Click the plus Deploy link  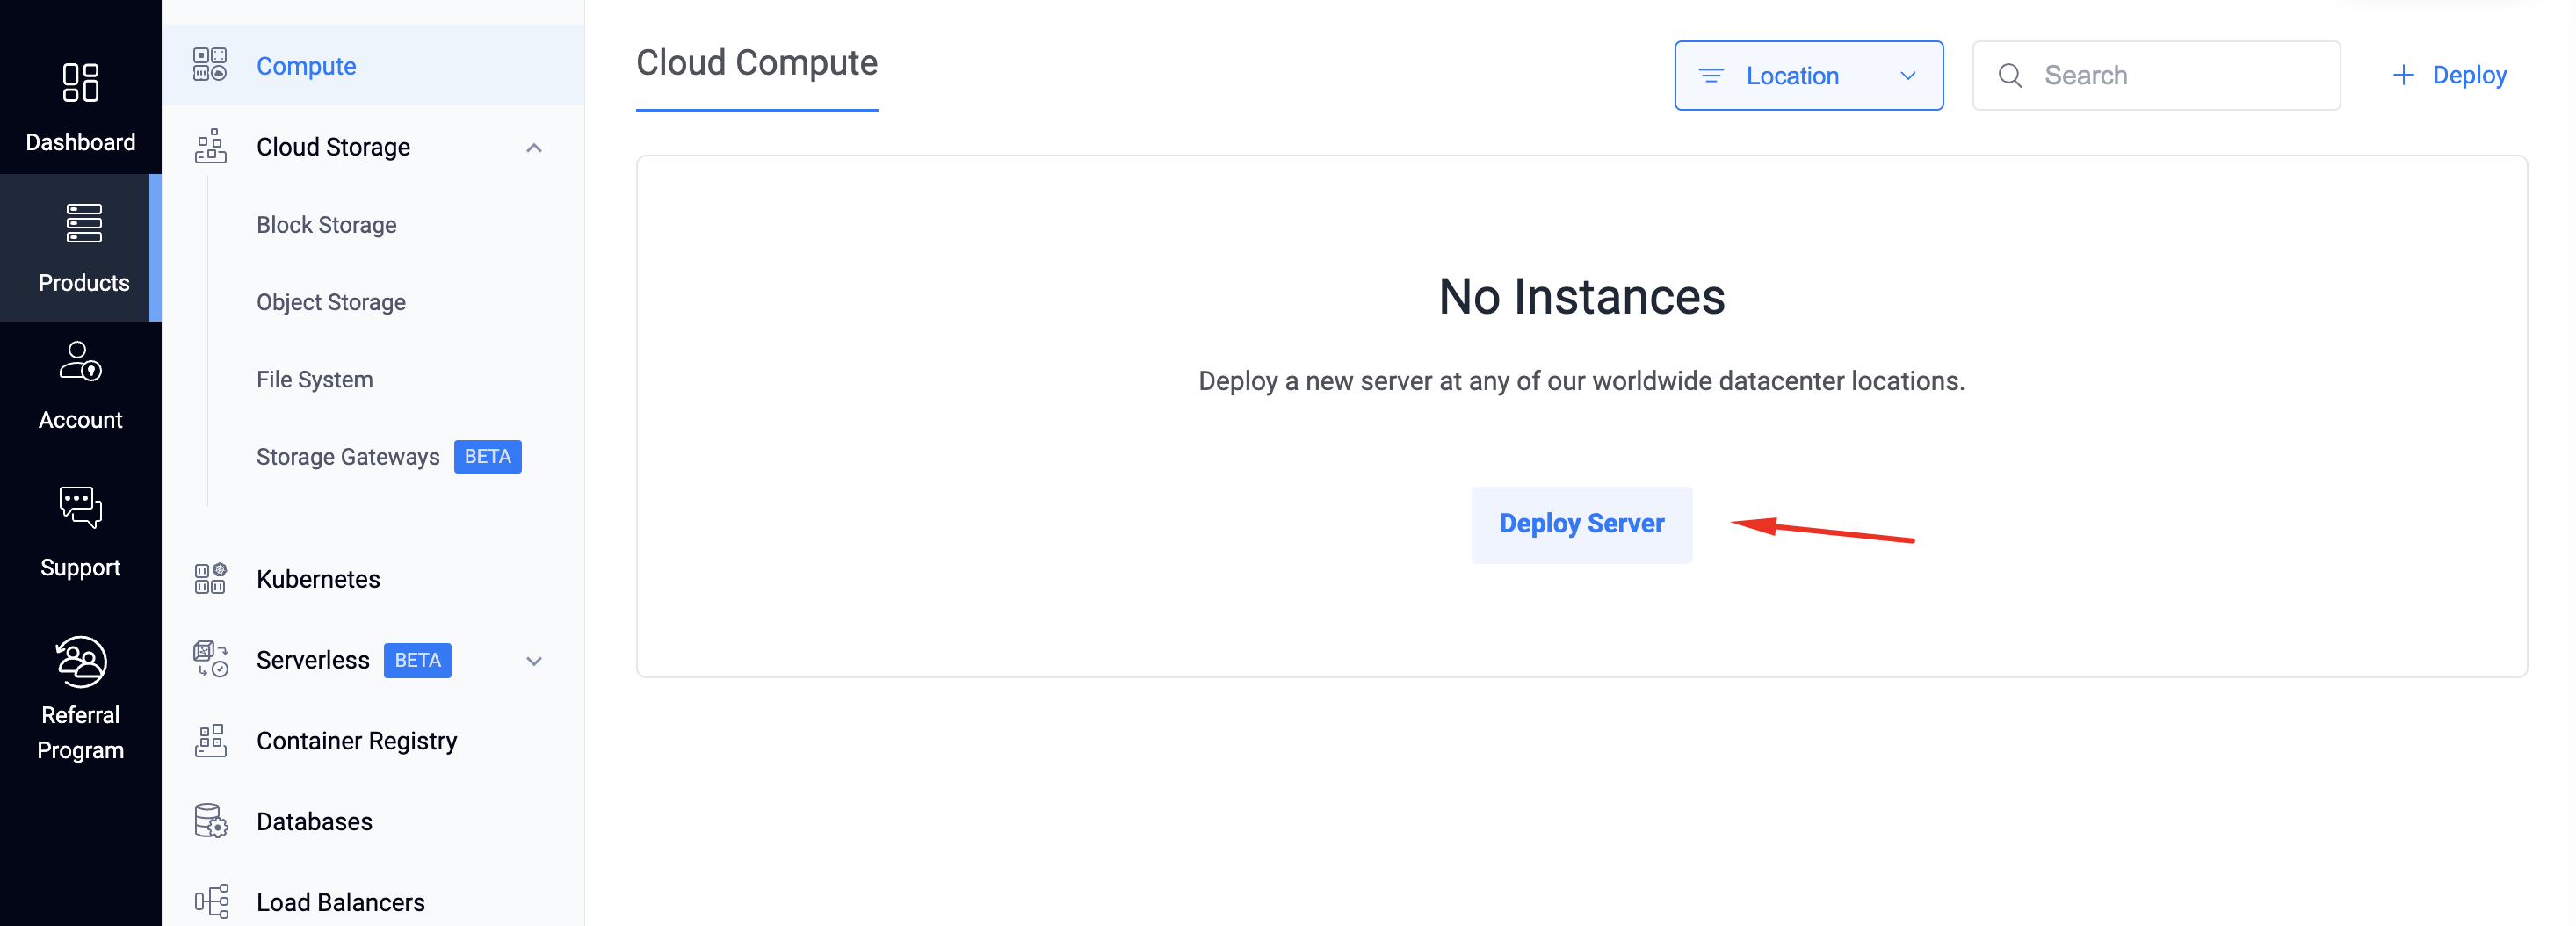click(x=2449, y=76)
